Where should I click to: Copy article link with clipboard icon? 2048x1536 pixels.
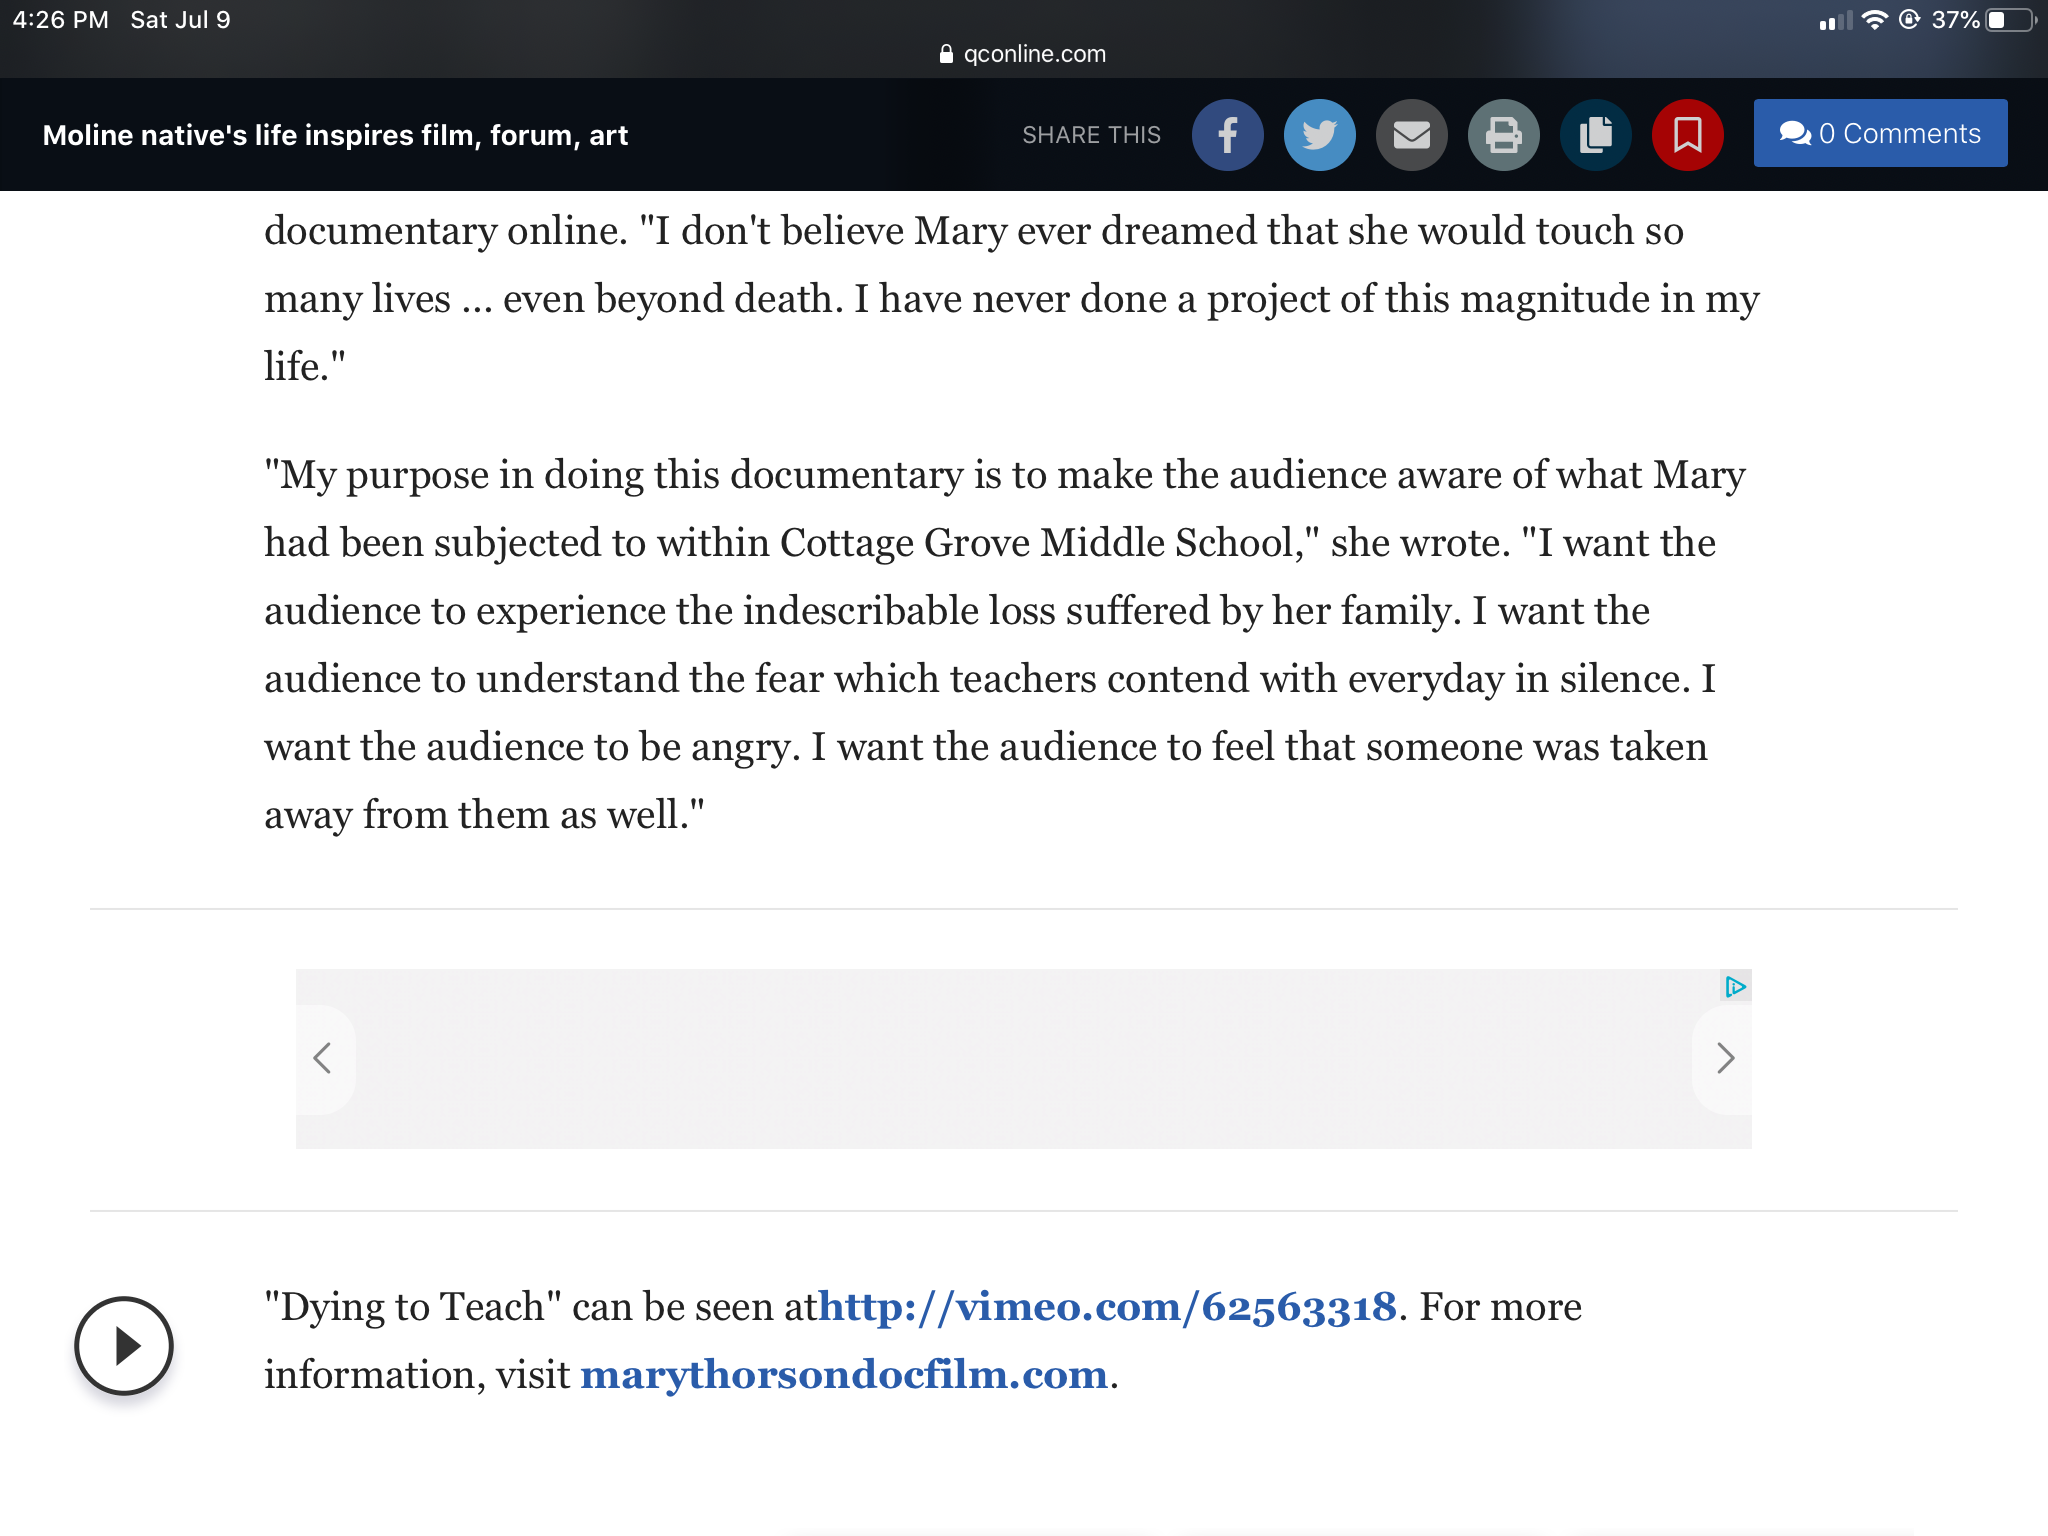click(x=1595, y=135)
